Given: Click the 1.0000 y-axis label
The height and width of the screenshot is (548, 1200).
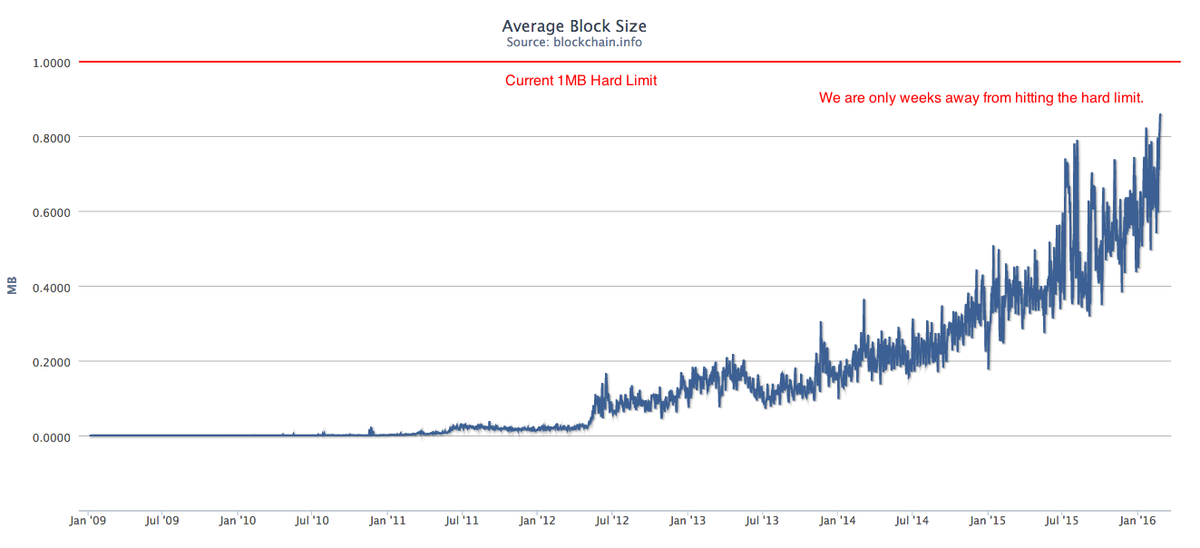Looking at the screenshot, I should (51, 62).
